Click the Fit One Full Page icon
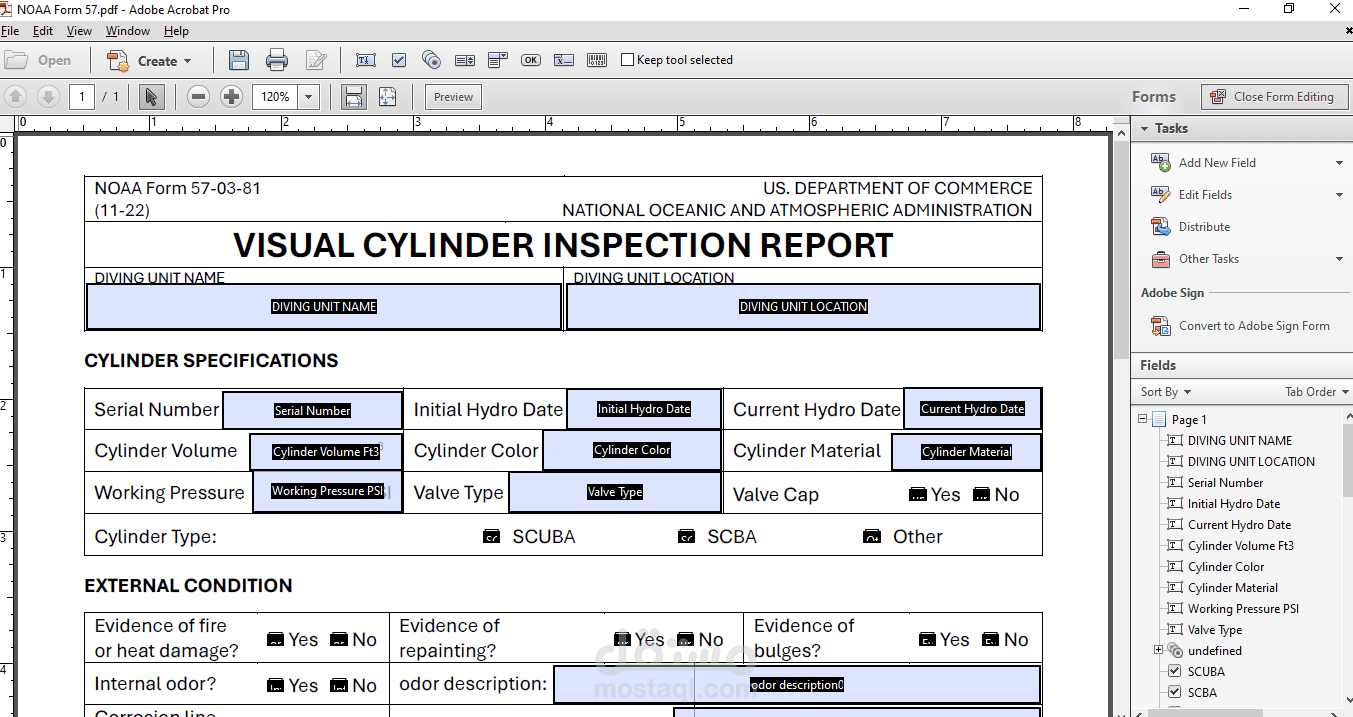Viewport: 1353px width, 717px height. click(388, 97)
